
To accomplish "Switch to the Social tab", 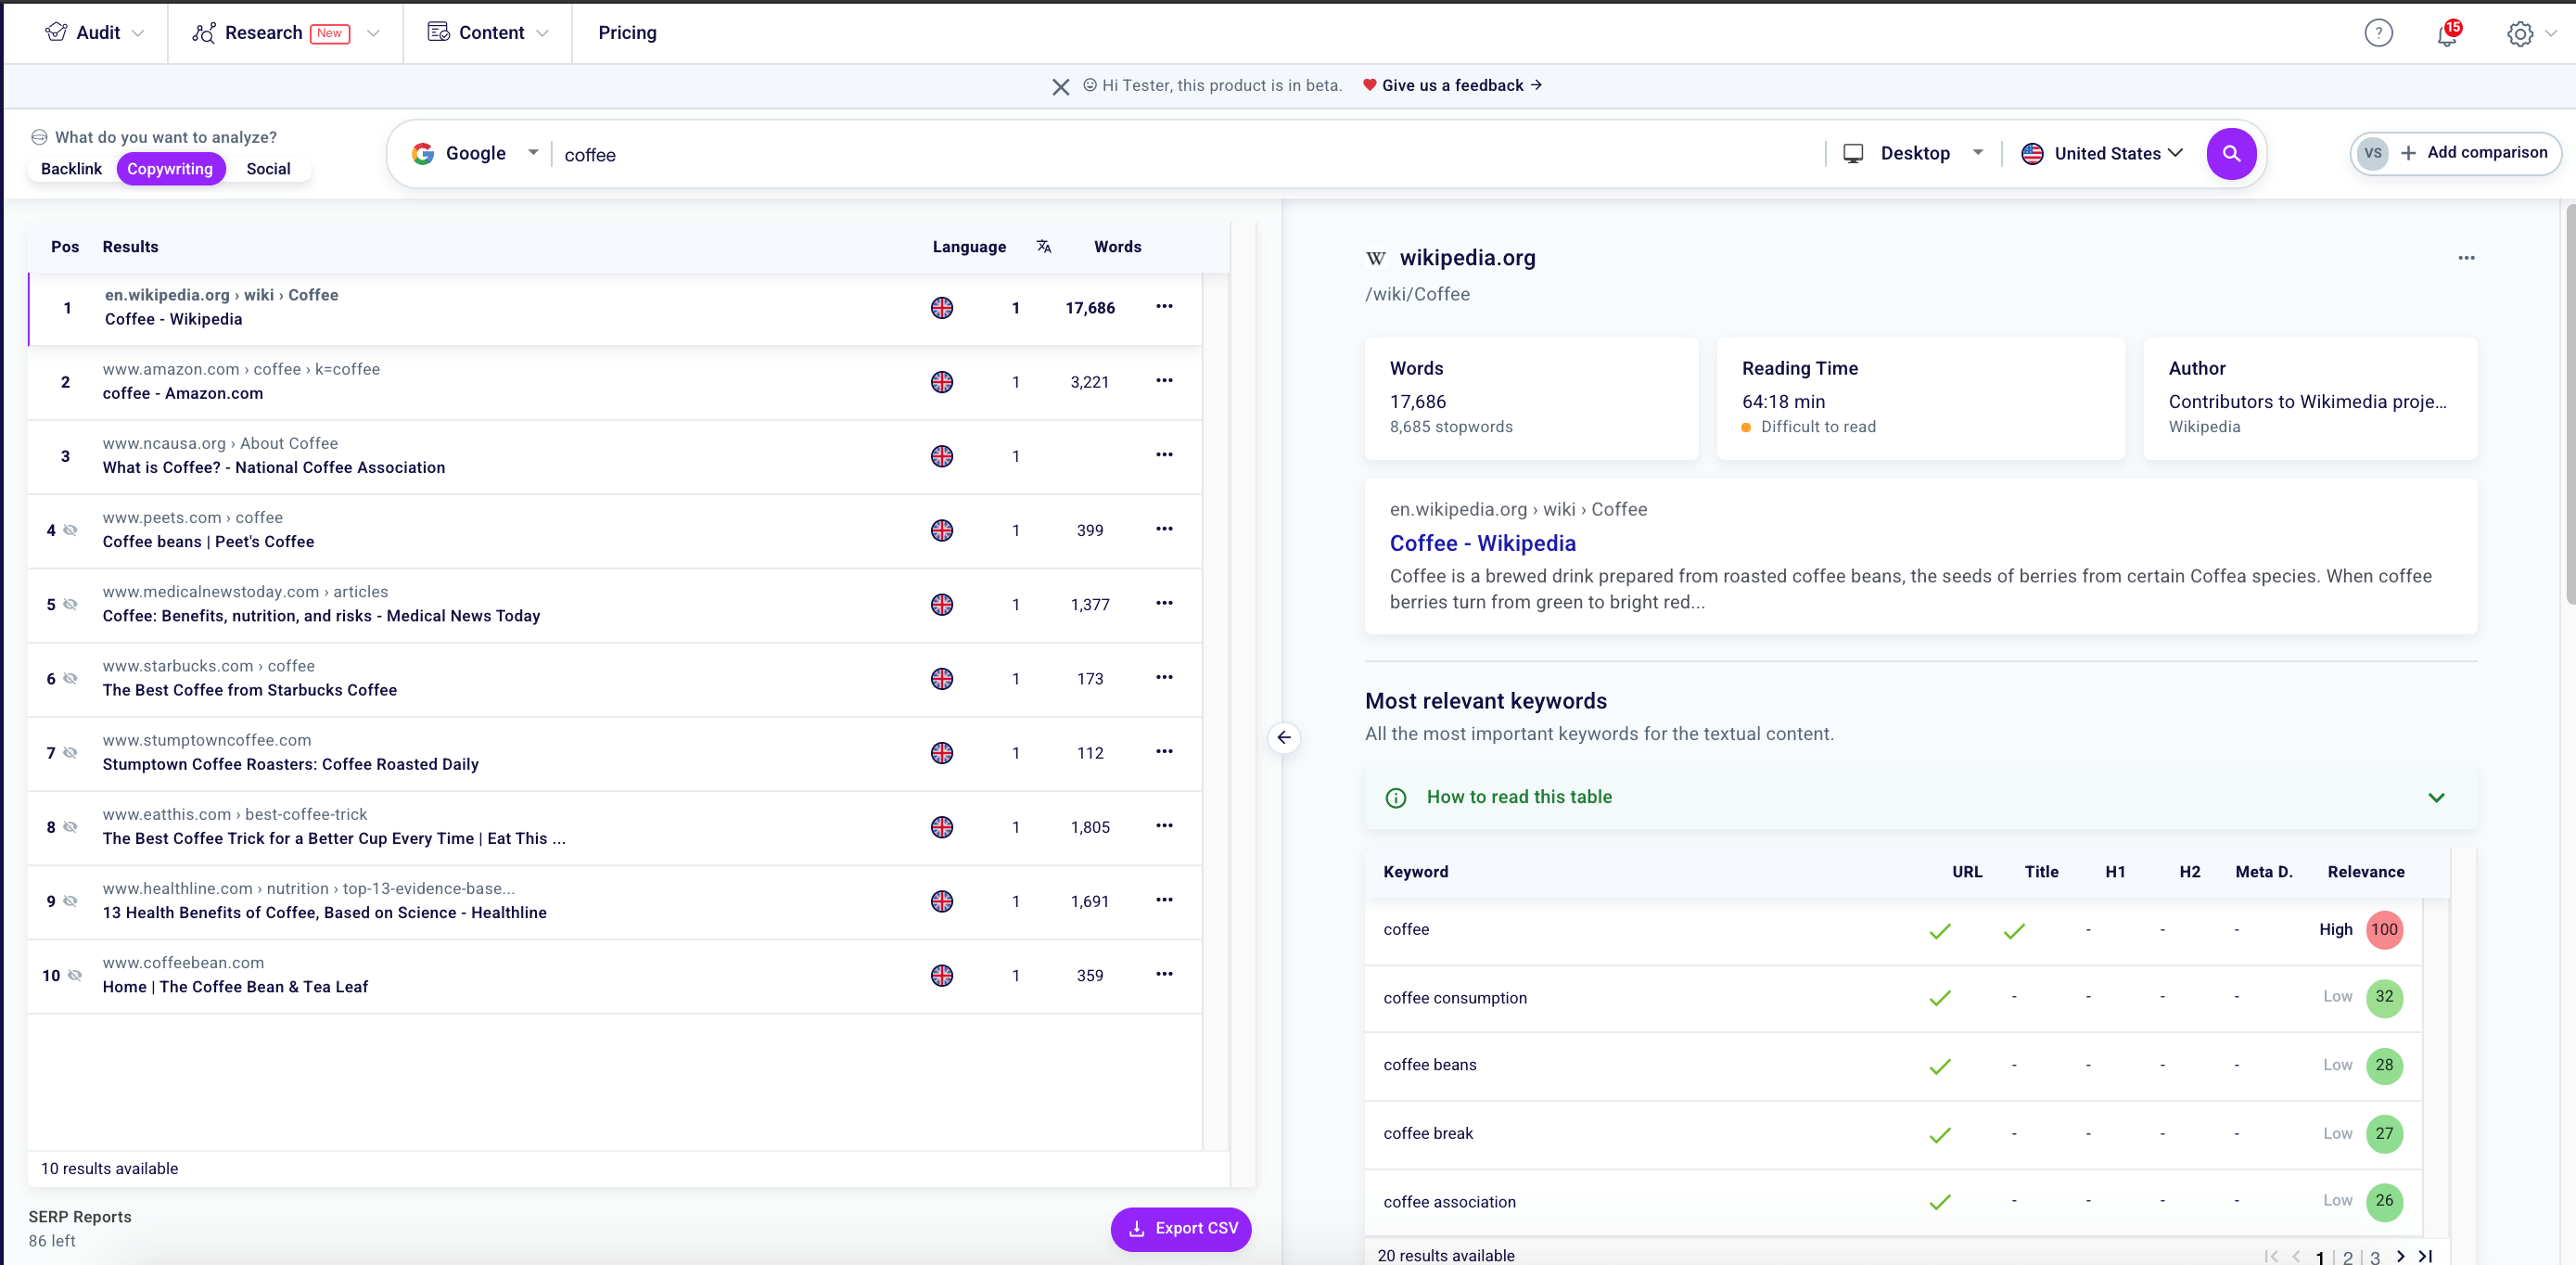I will (x=266, y=168).
